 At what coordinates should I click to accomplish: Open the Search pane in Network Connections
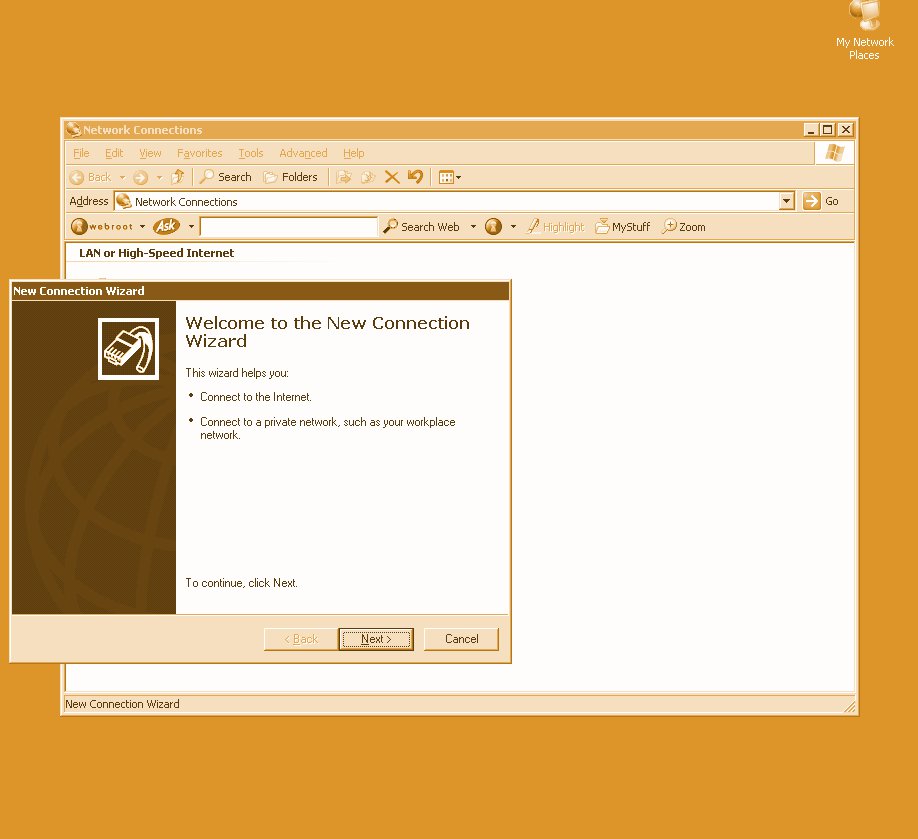(225, 177)
